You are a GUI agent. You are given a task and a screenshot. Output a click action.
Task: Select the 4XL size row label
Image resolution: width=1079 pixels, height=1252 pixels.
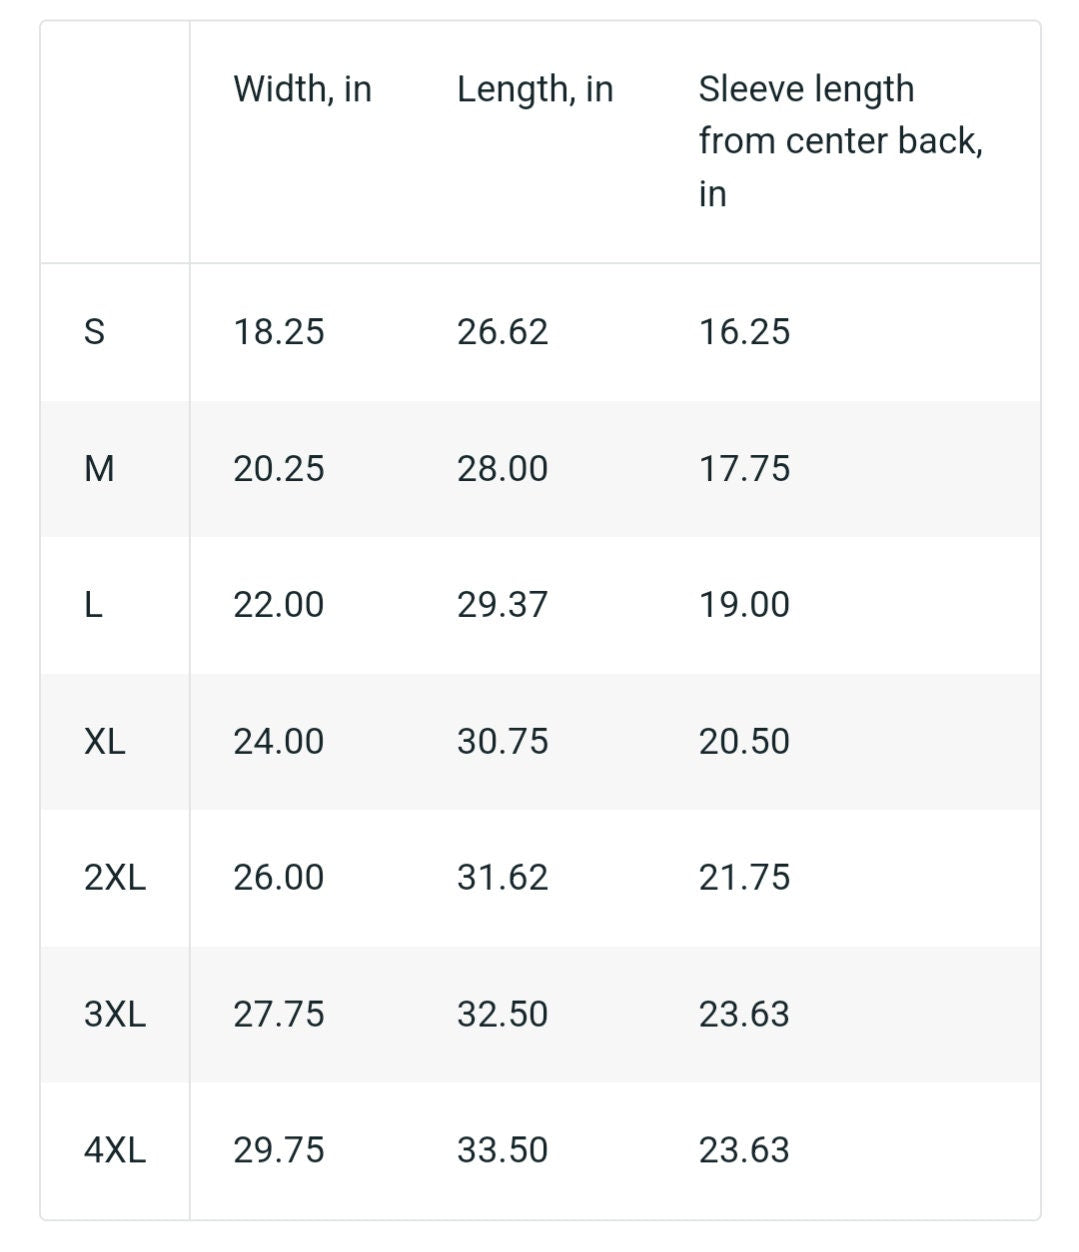pyautogui.click(x=115, y=1150)
